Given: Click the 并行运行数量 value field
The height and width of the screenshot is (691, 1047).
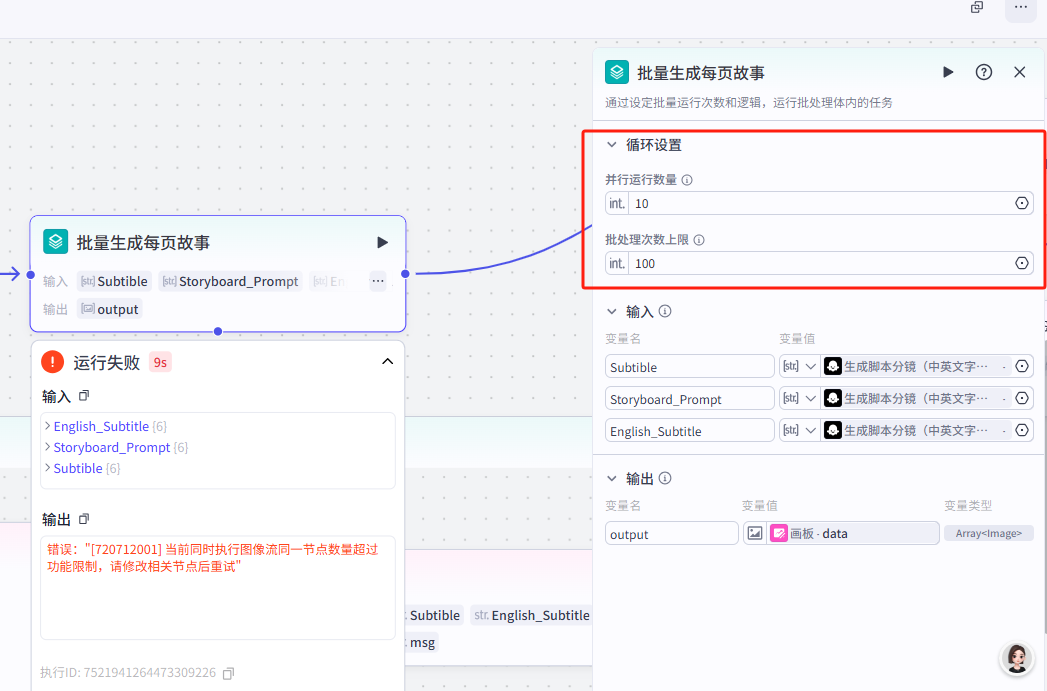Looking at the screenshot, I should [820, 203].
